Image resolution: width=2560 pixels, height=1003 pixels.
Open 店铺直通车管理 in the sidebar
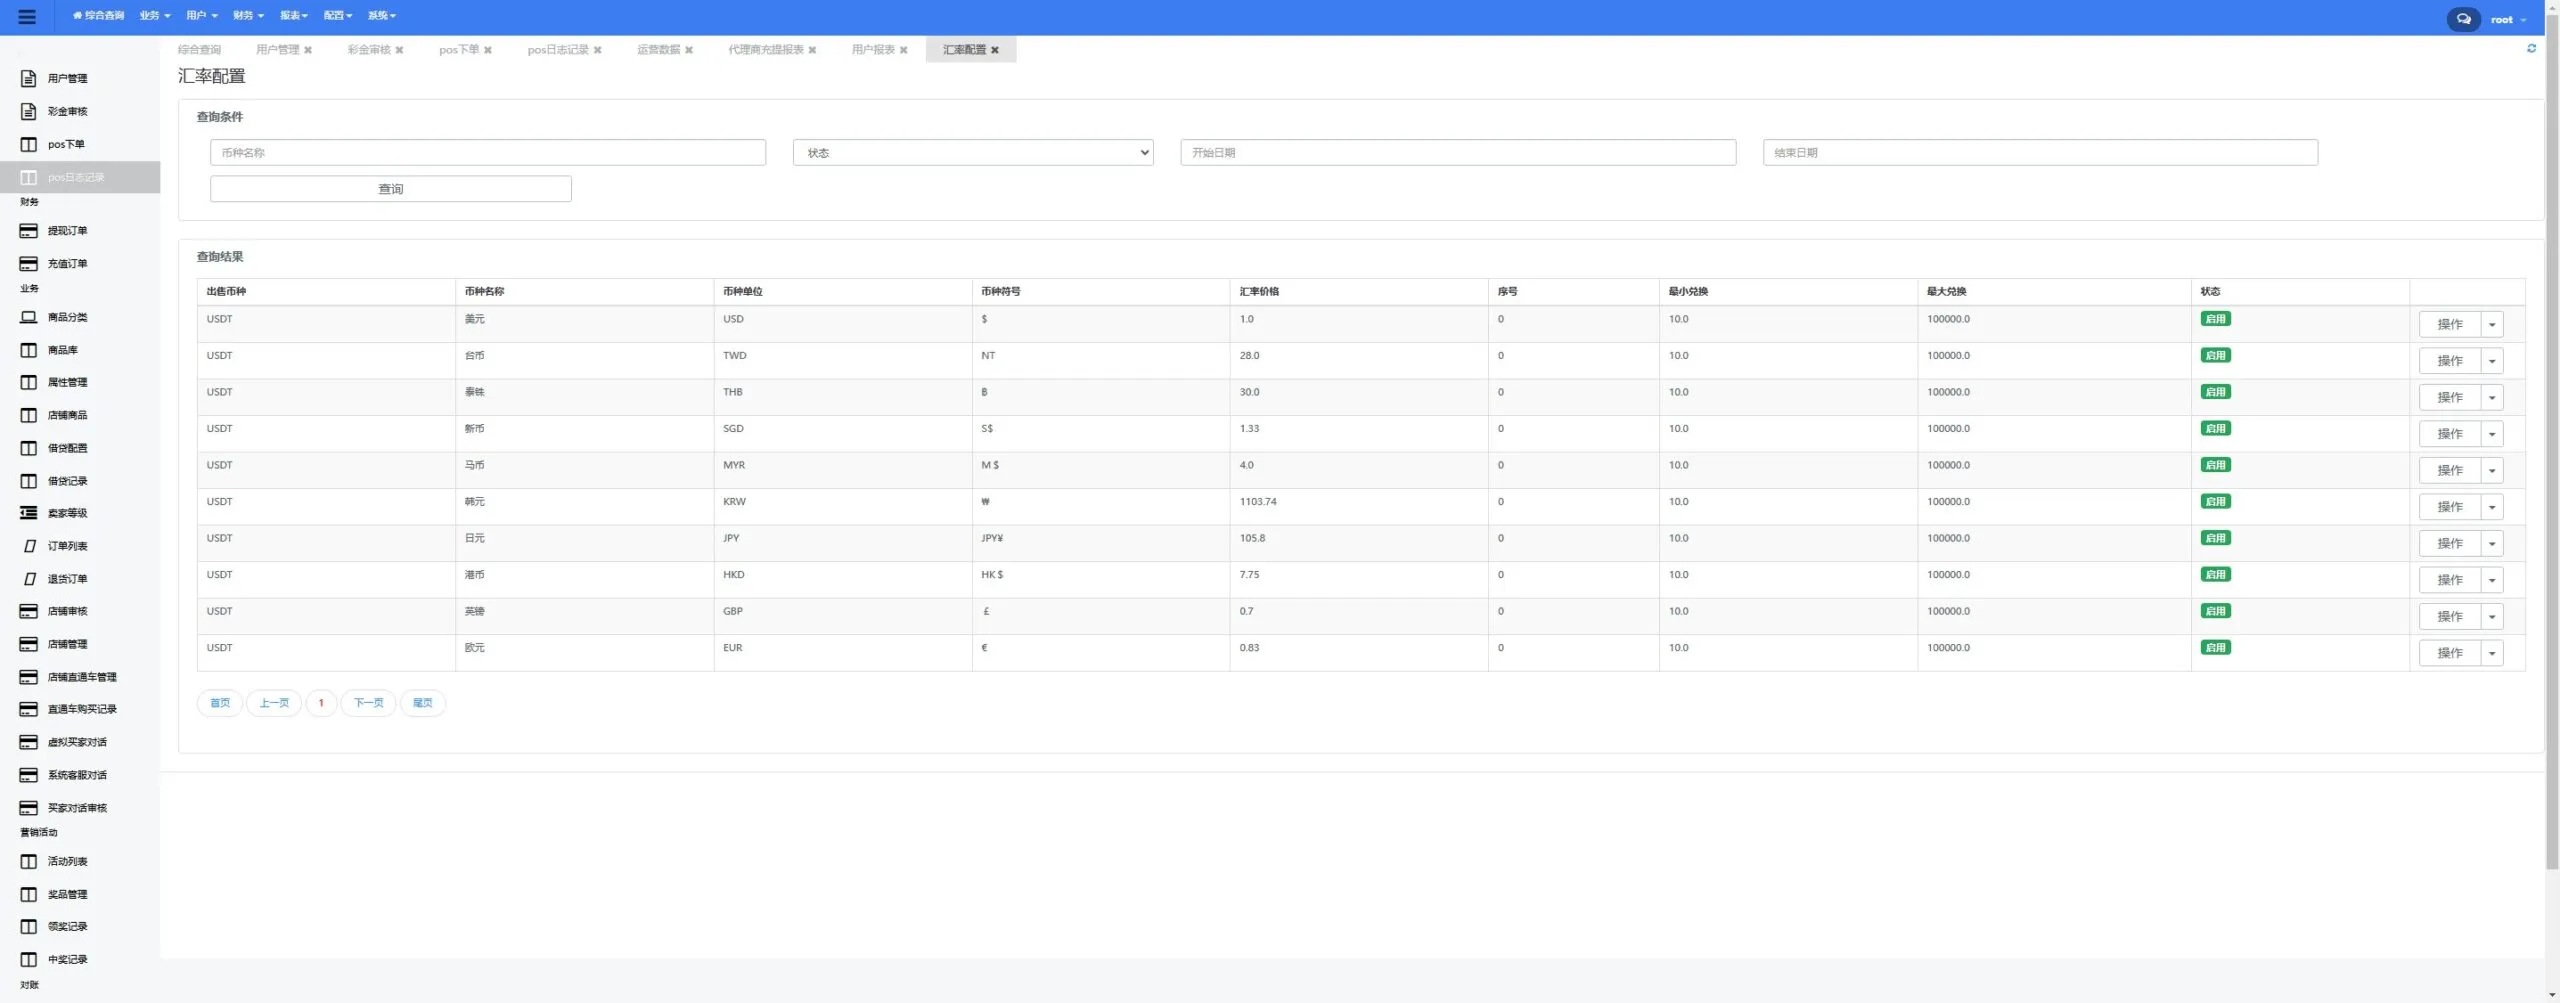pyautogui.click(x=82, y=677)
